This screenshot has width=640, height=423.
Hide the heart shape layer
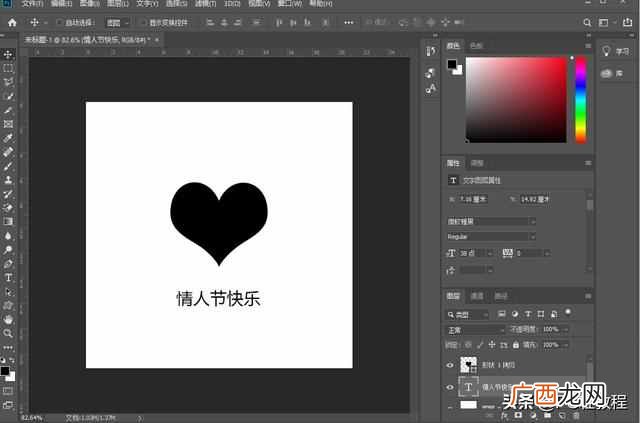point(450,365)
